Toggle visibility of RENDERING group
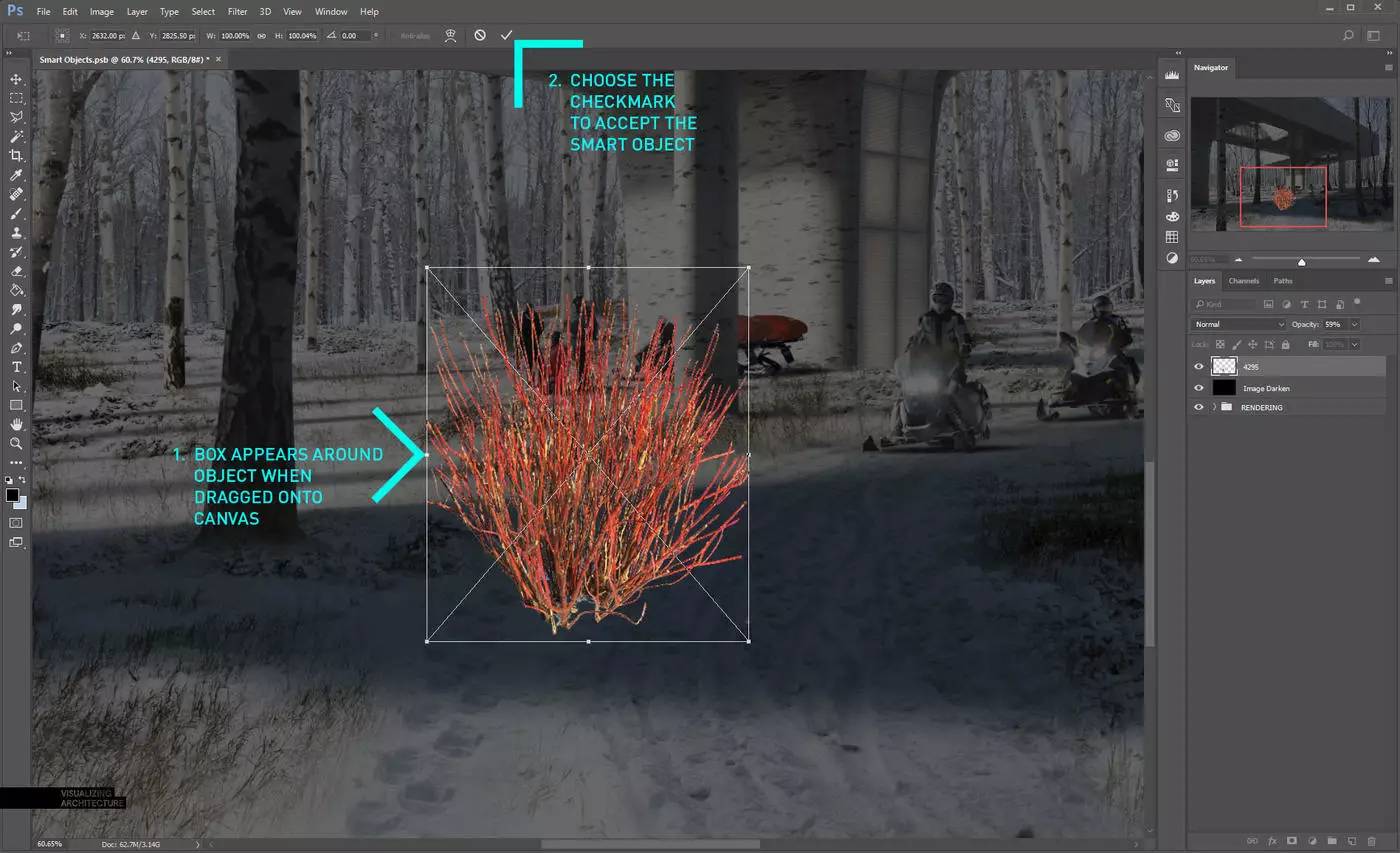 pyautogui.click(x=1199, y=407)
